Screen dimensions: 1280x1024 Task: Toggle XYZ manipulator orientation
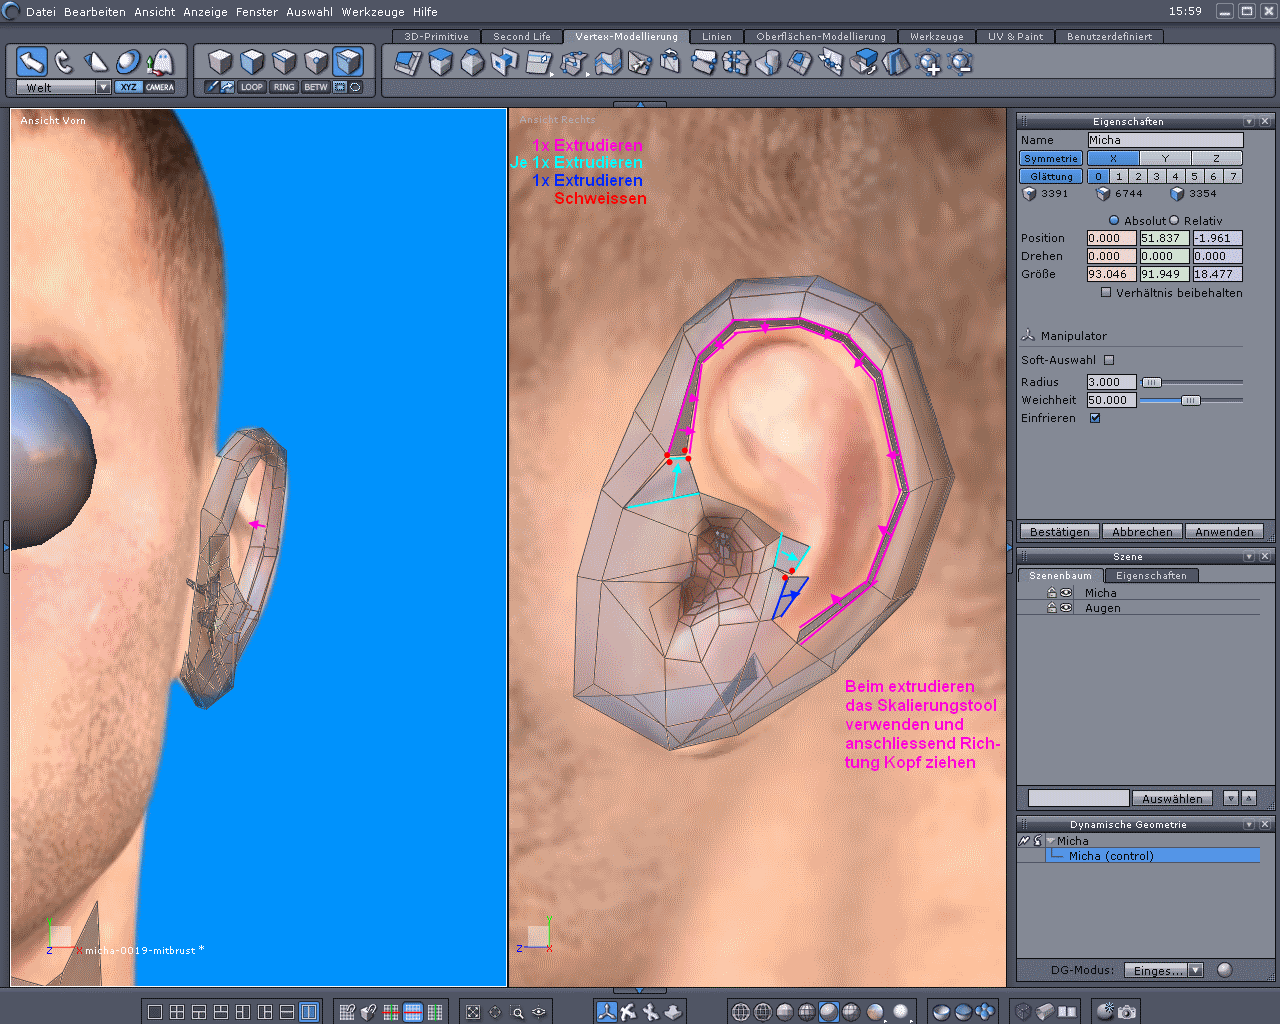(x=128, y=87)
